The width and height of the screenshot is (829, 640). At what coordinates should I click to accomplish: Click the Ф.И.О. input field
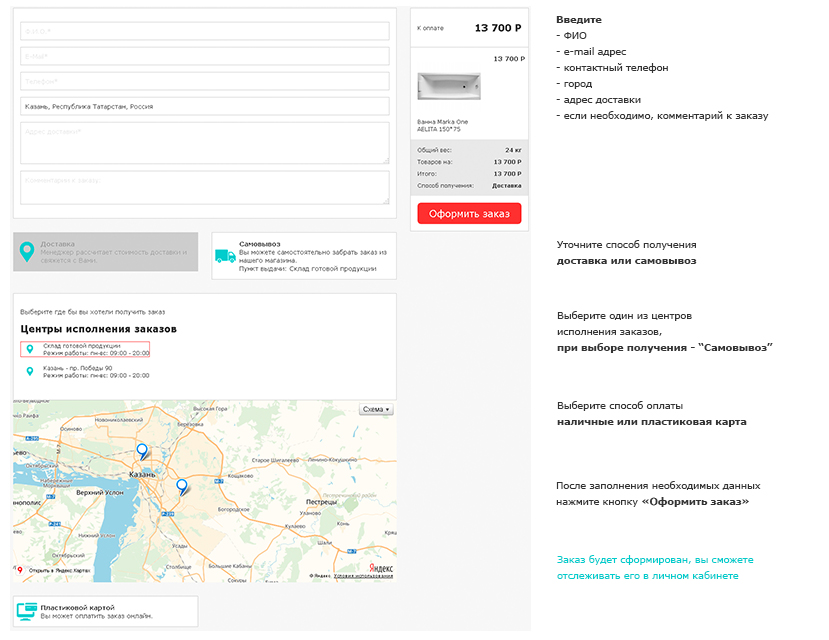pos(204,31)
